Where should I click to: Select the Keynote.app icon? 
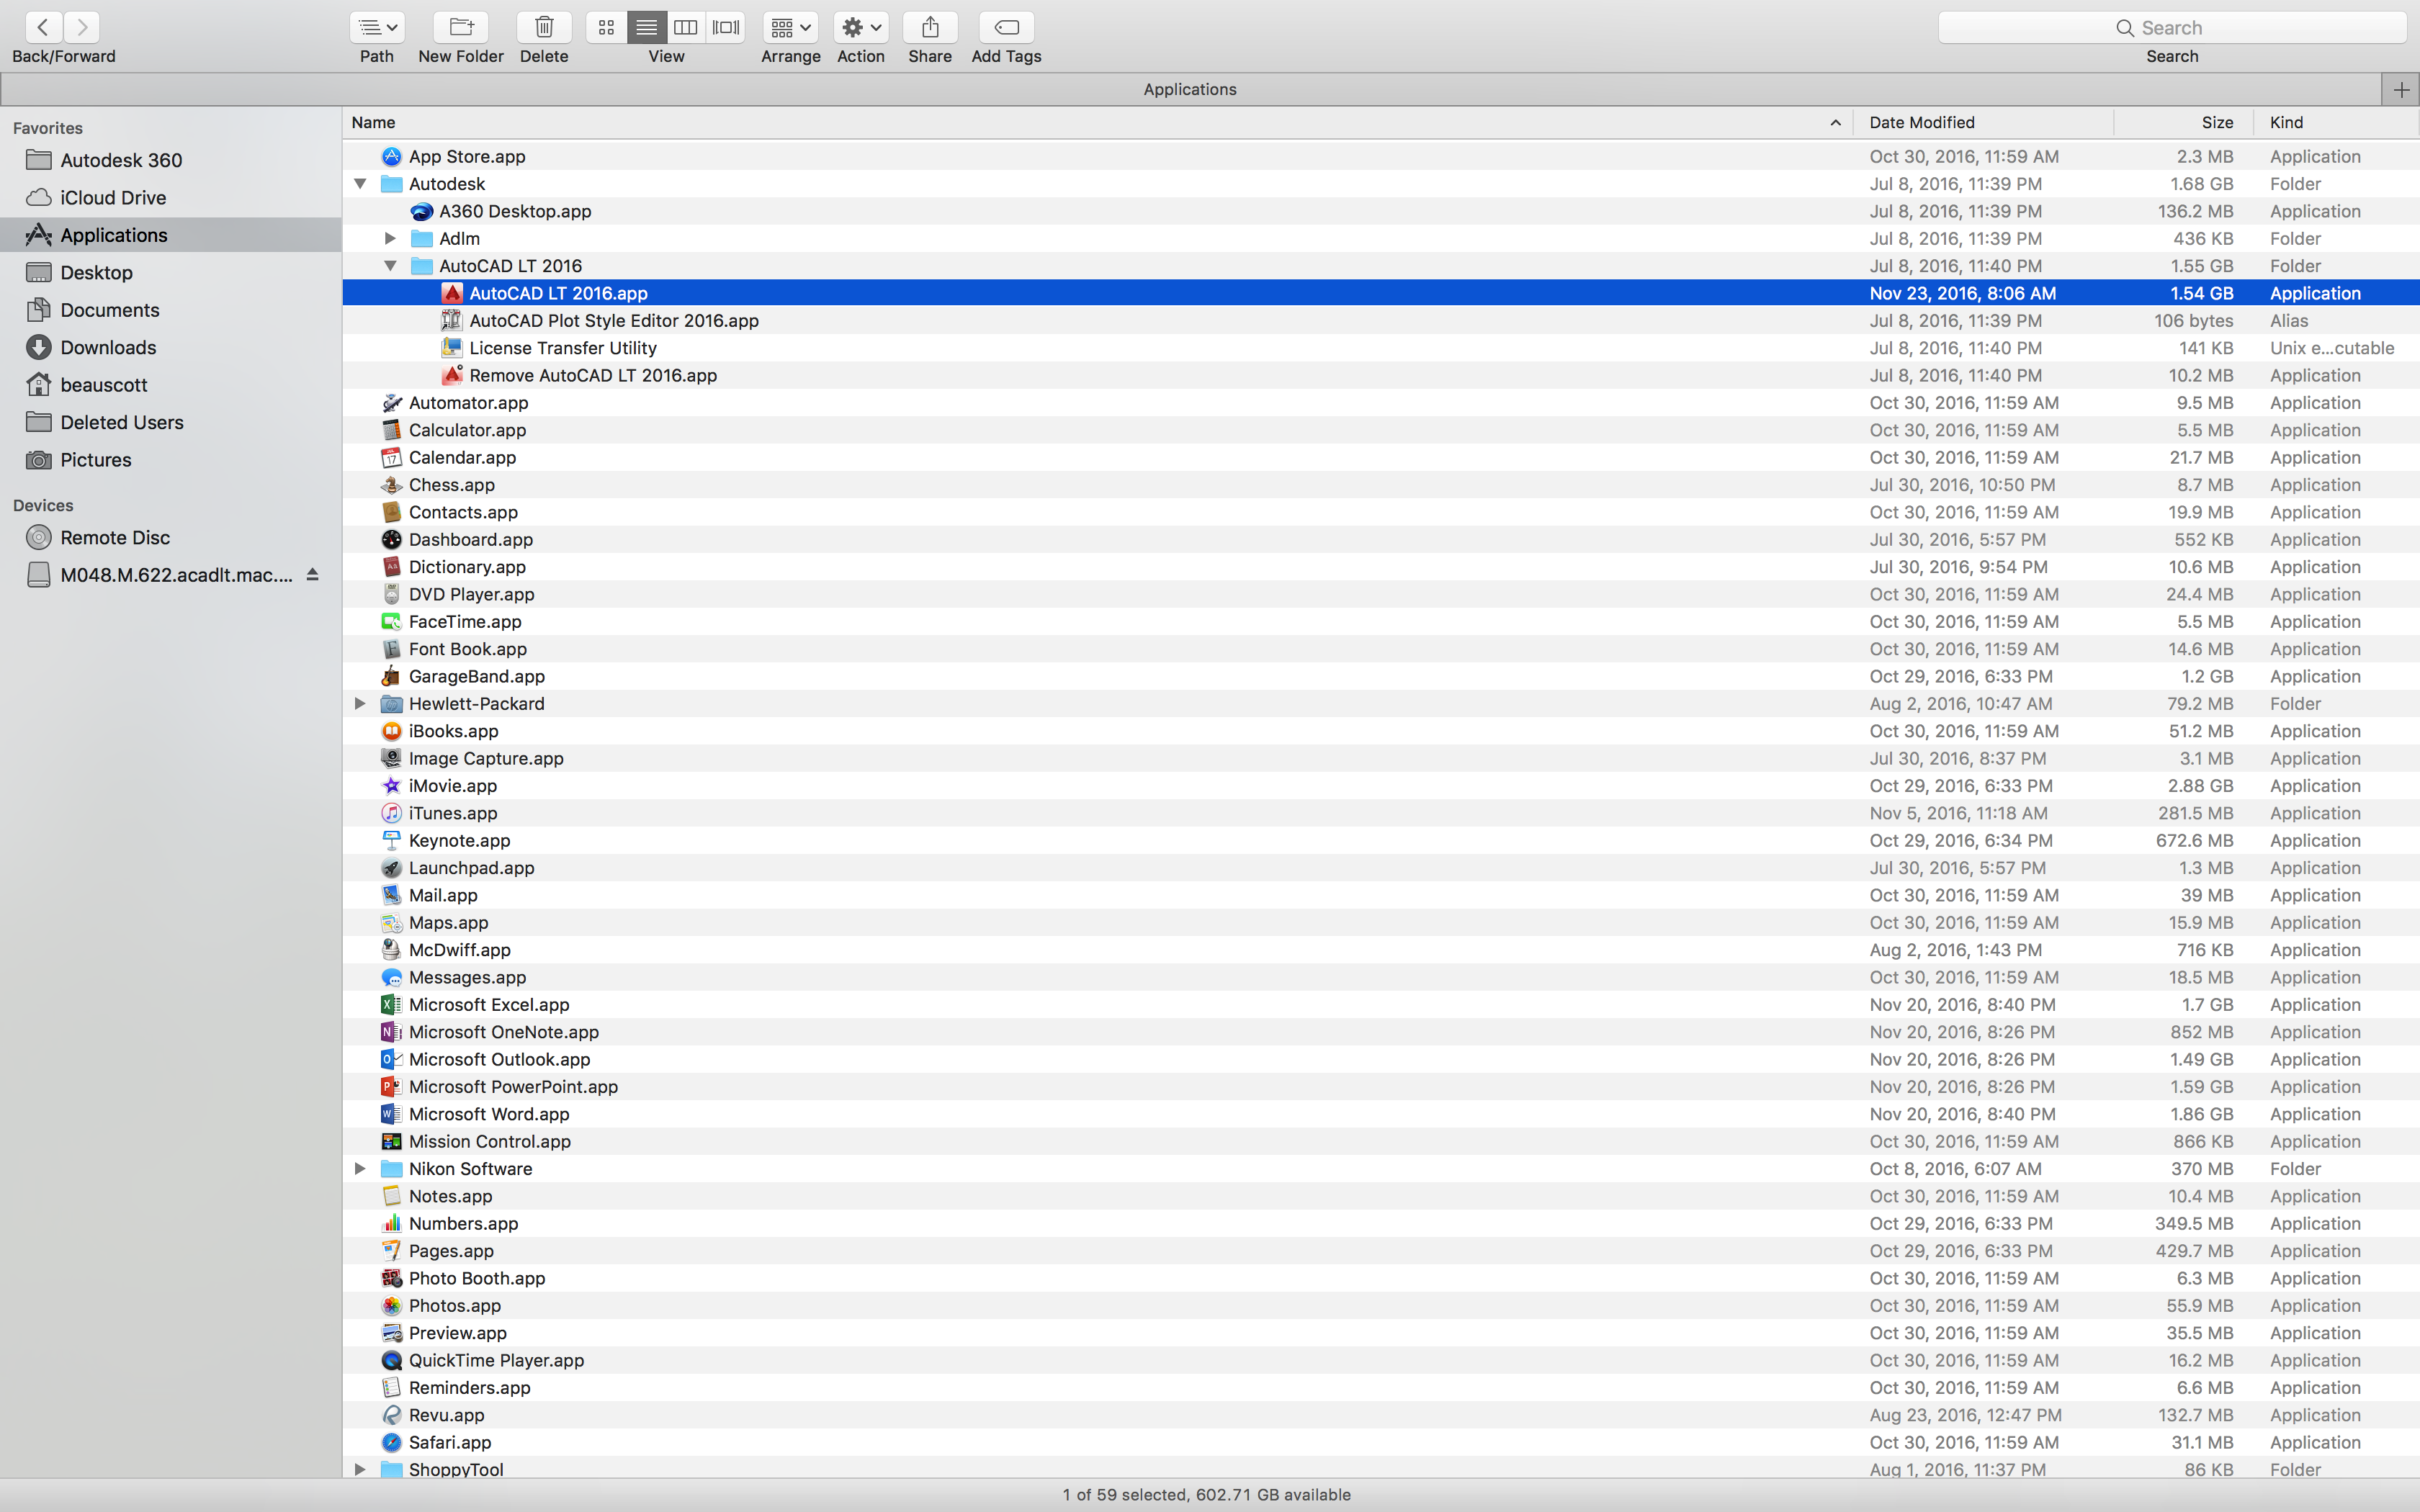point(391,840)
